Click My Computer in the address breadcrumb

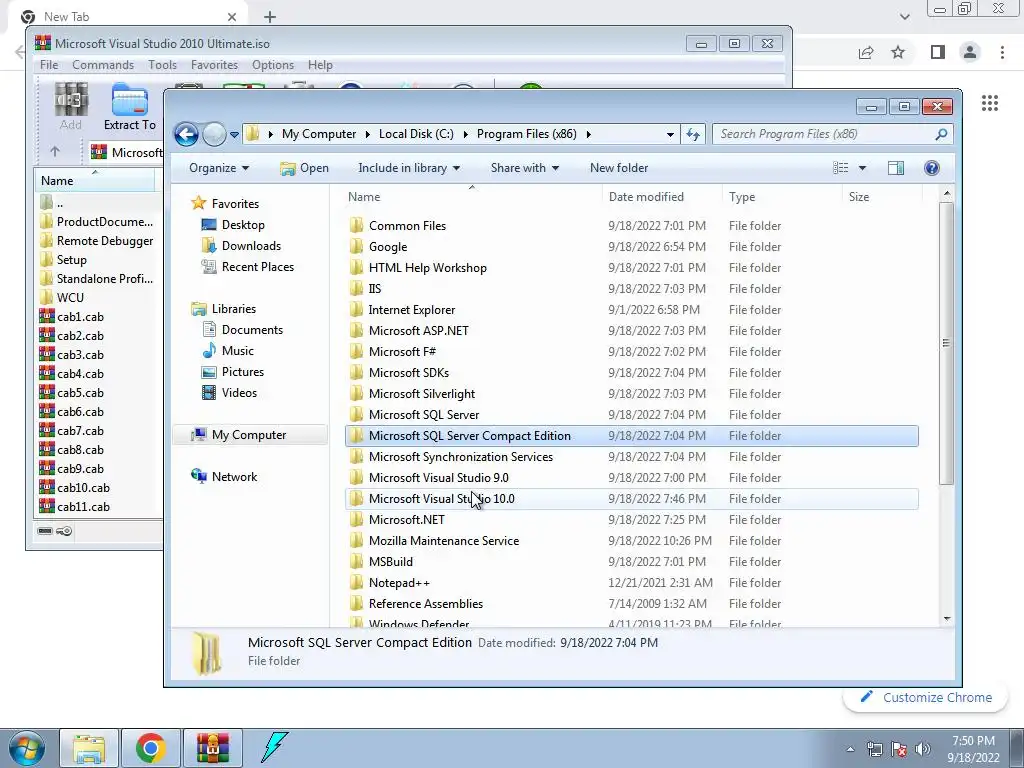click(x=319, y=134)
